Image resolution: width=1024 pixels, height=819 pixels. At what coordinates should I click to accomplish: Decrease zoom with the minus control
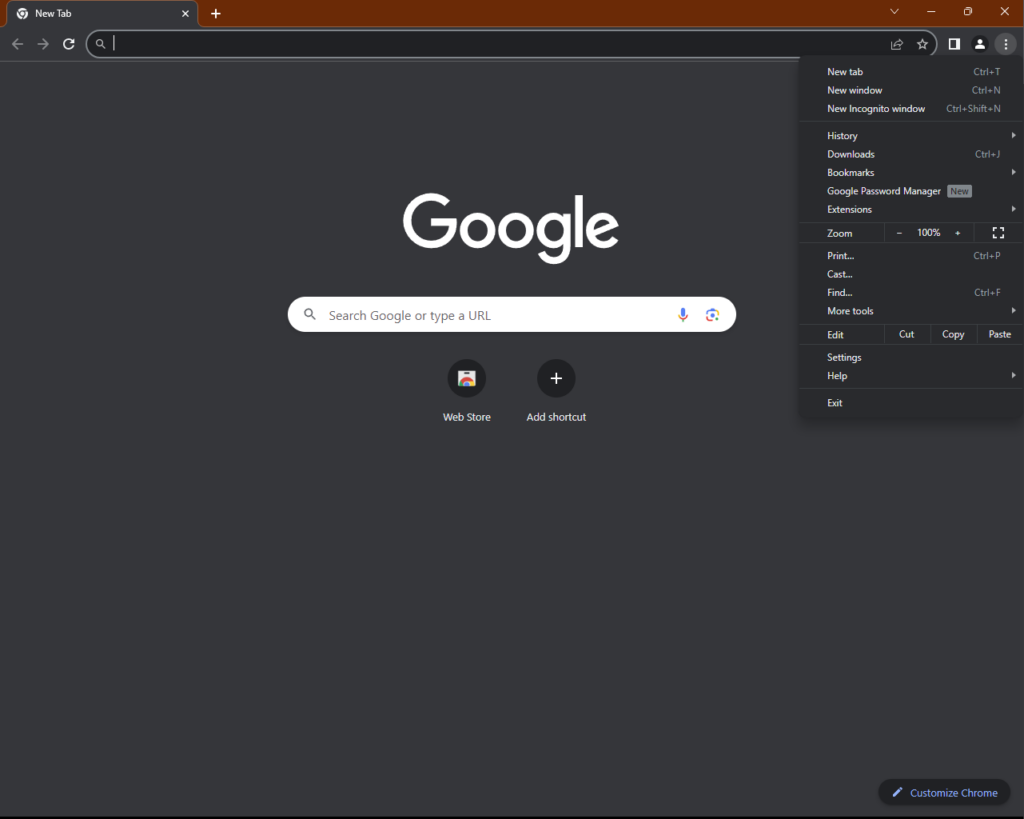point(899,232)
